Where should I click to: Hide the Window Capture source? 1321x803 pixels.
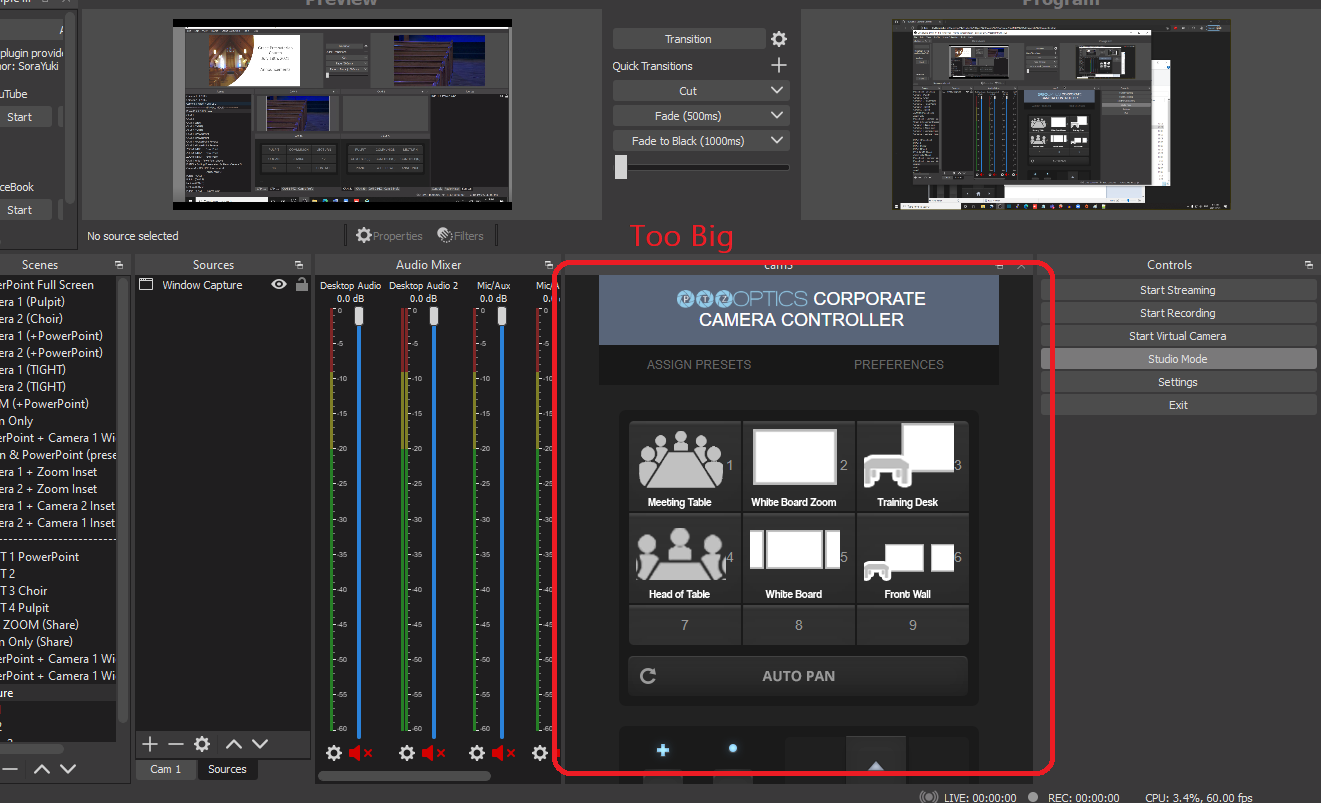click(279, 285)
